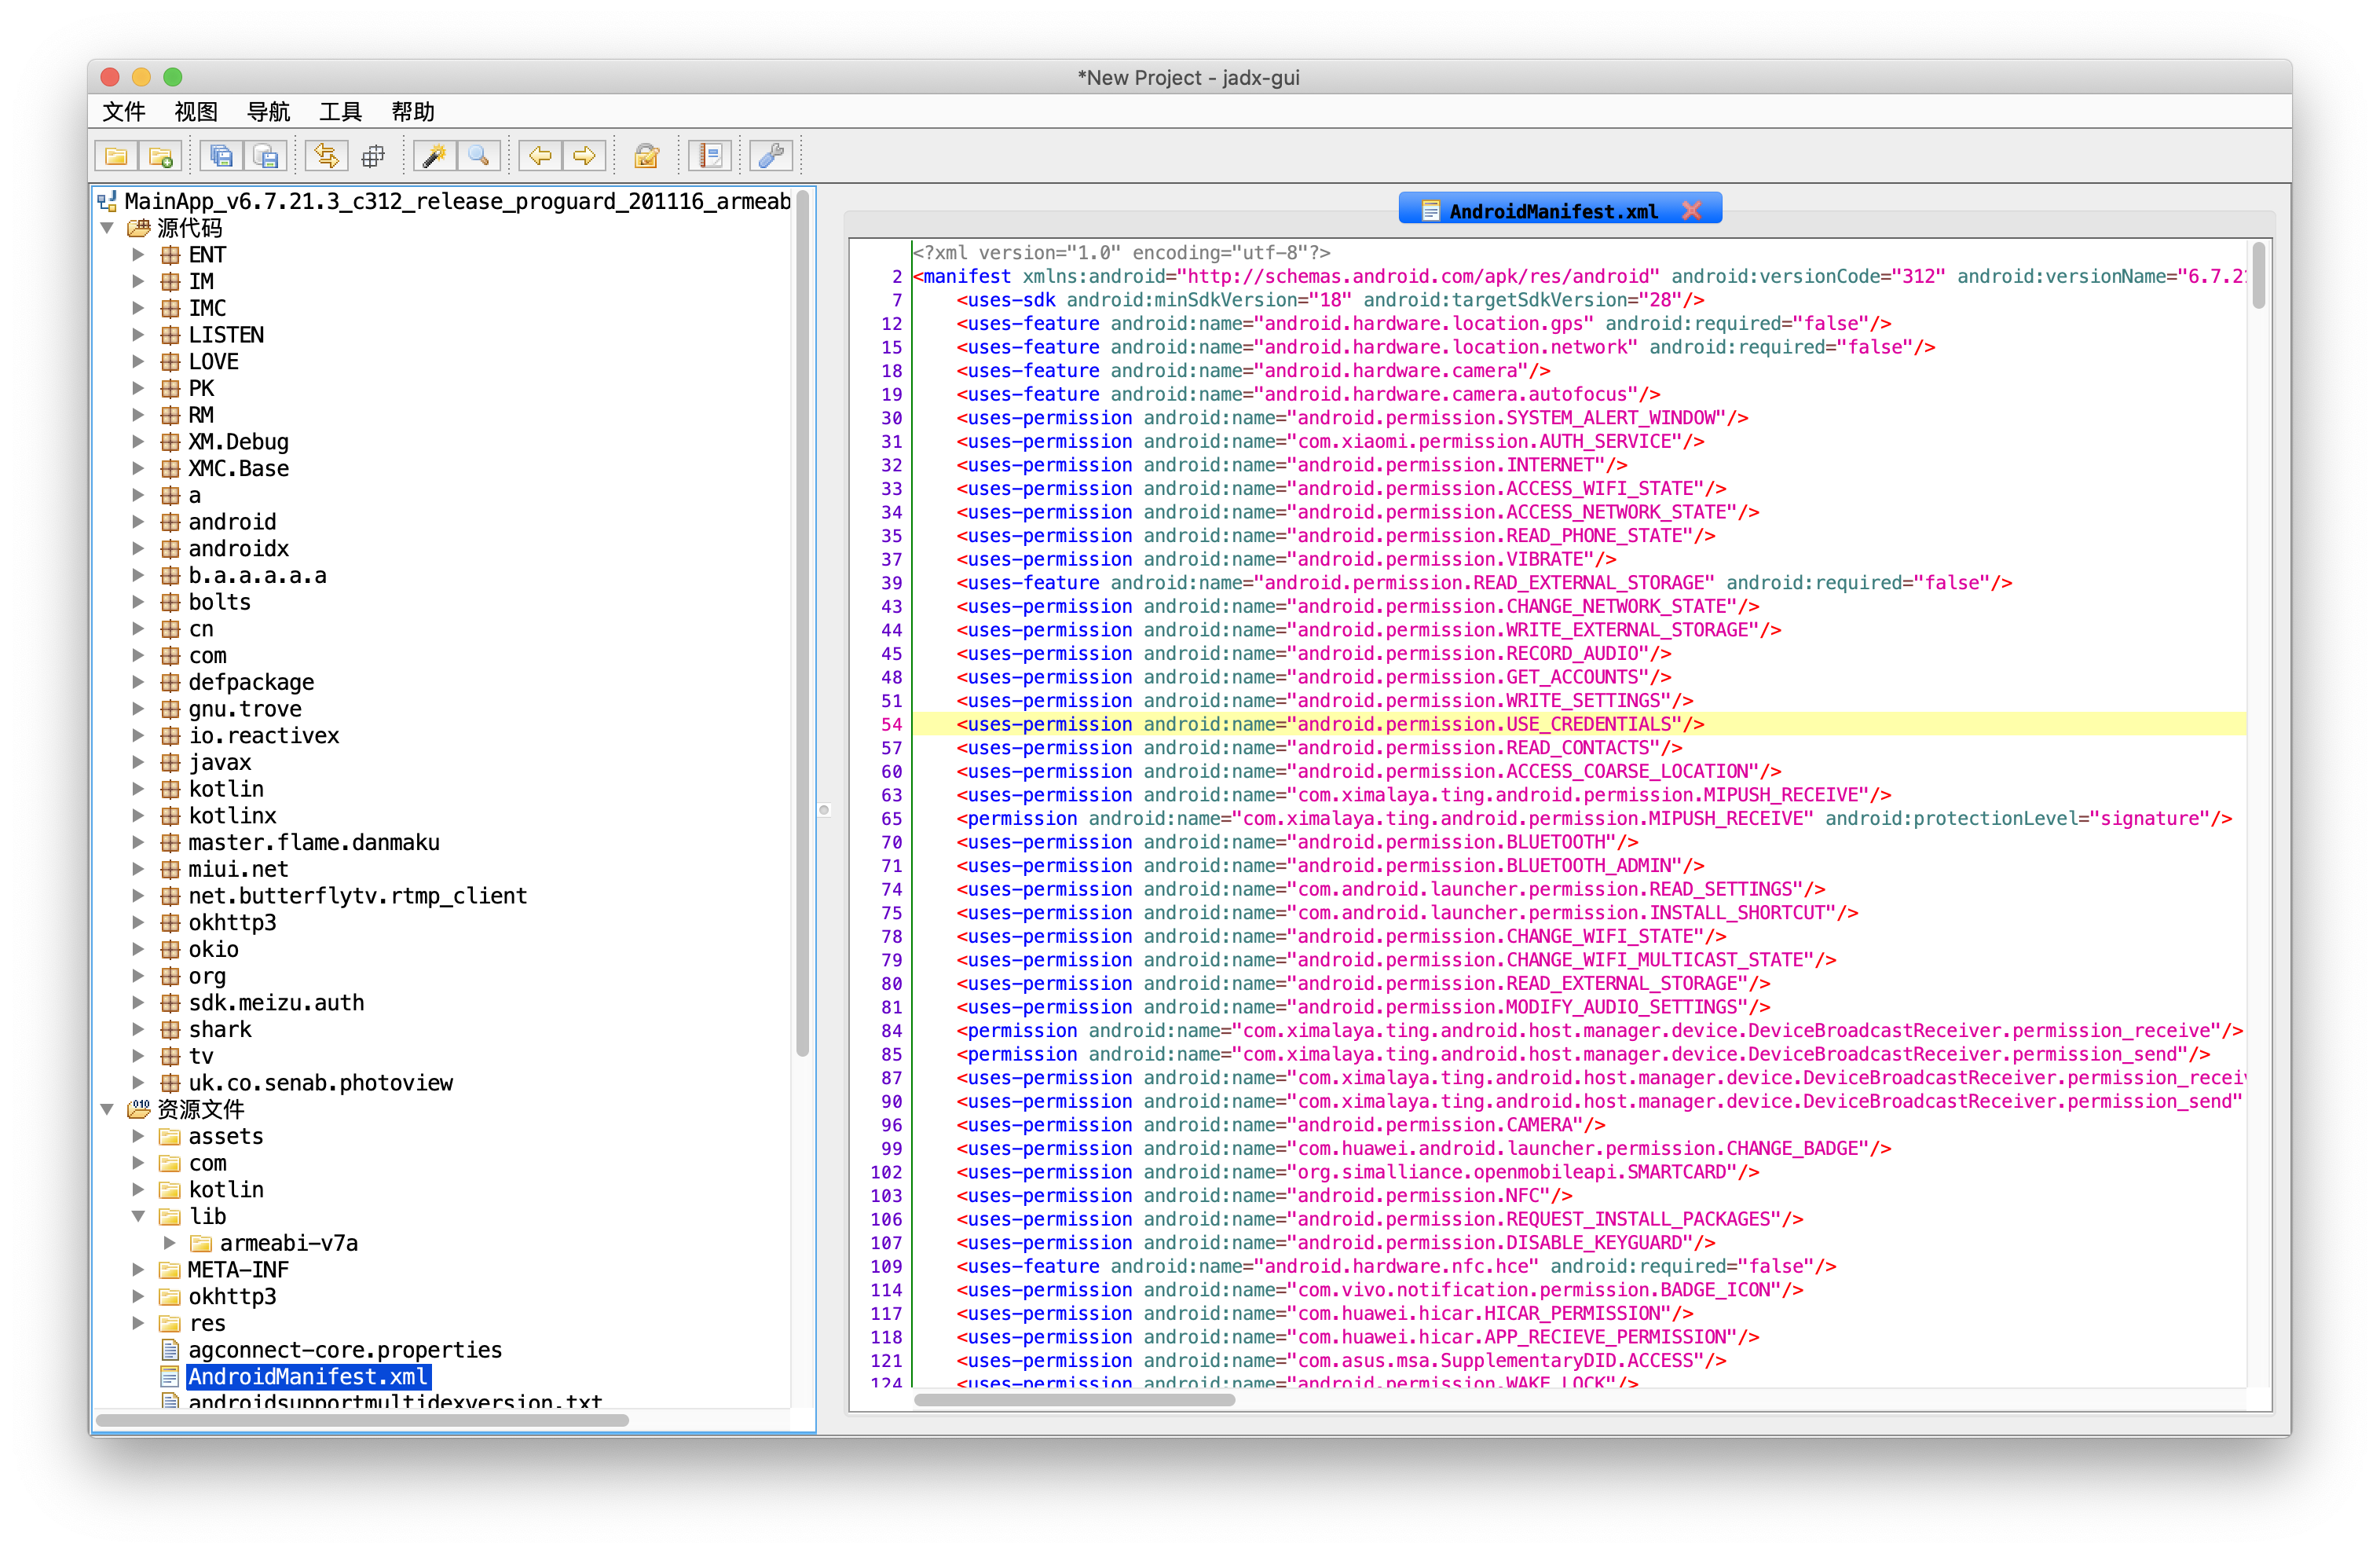Navigate back with left arrow icon

click(x=540, y=156)
